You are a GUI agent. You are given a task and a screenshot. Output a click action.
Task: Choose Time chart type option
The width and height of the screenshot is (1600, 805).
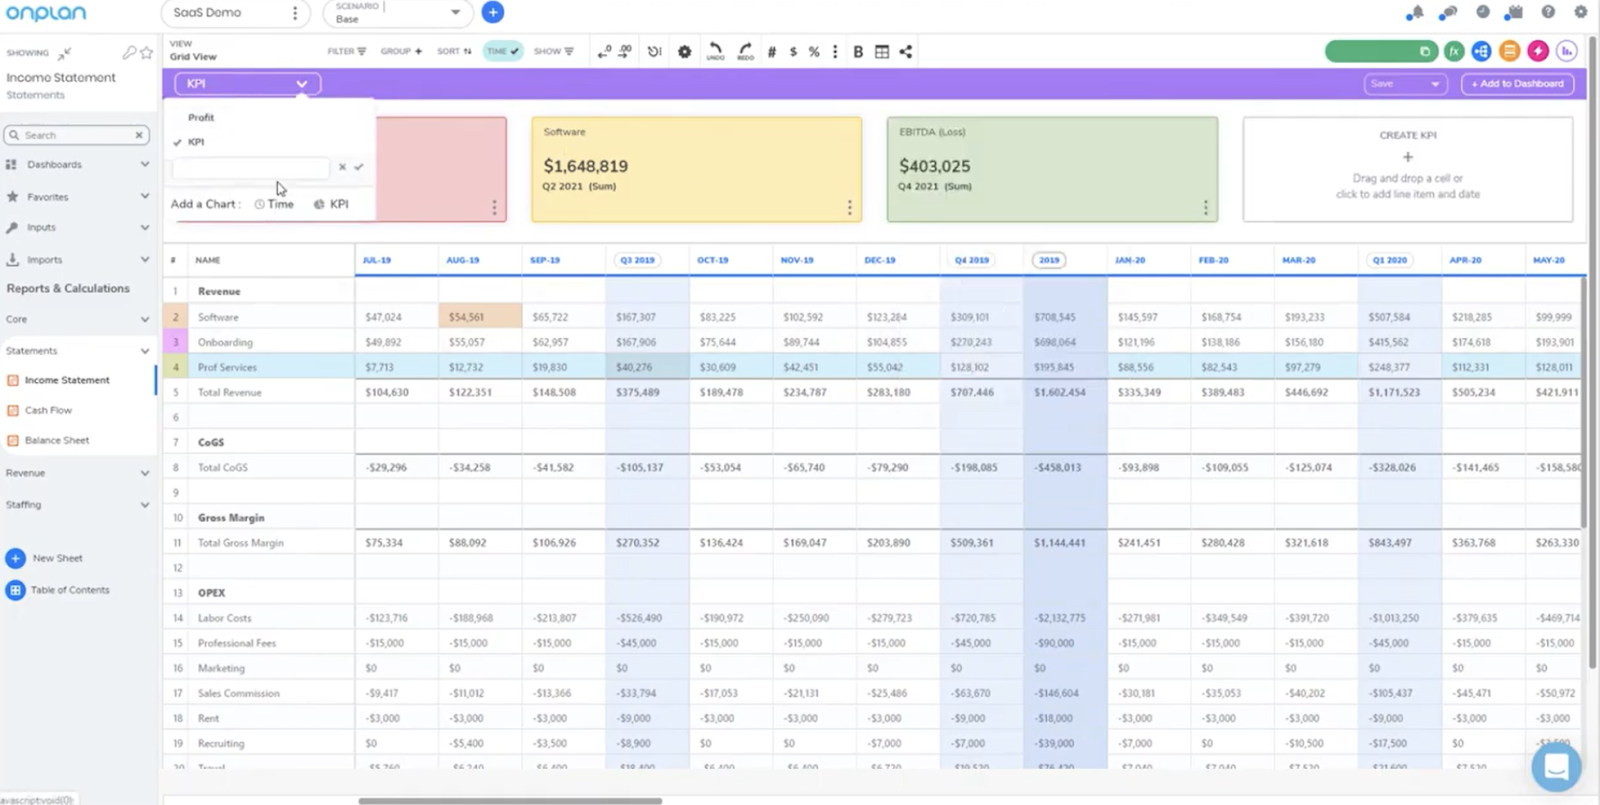pos(274,204)
